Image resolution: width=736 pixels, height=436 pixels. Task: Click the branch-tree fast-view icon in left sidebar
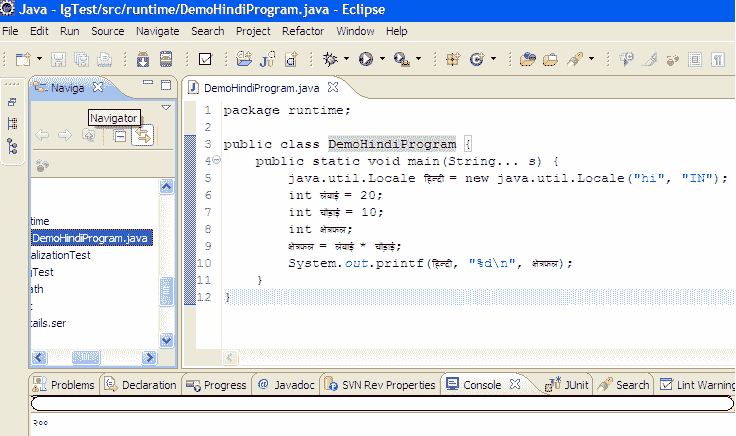tap(13, 146)
